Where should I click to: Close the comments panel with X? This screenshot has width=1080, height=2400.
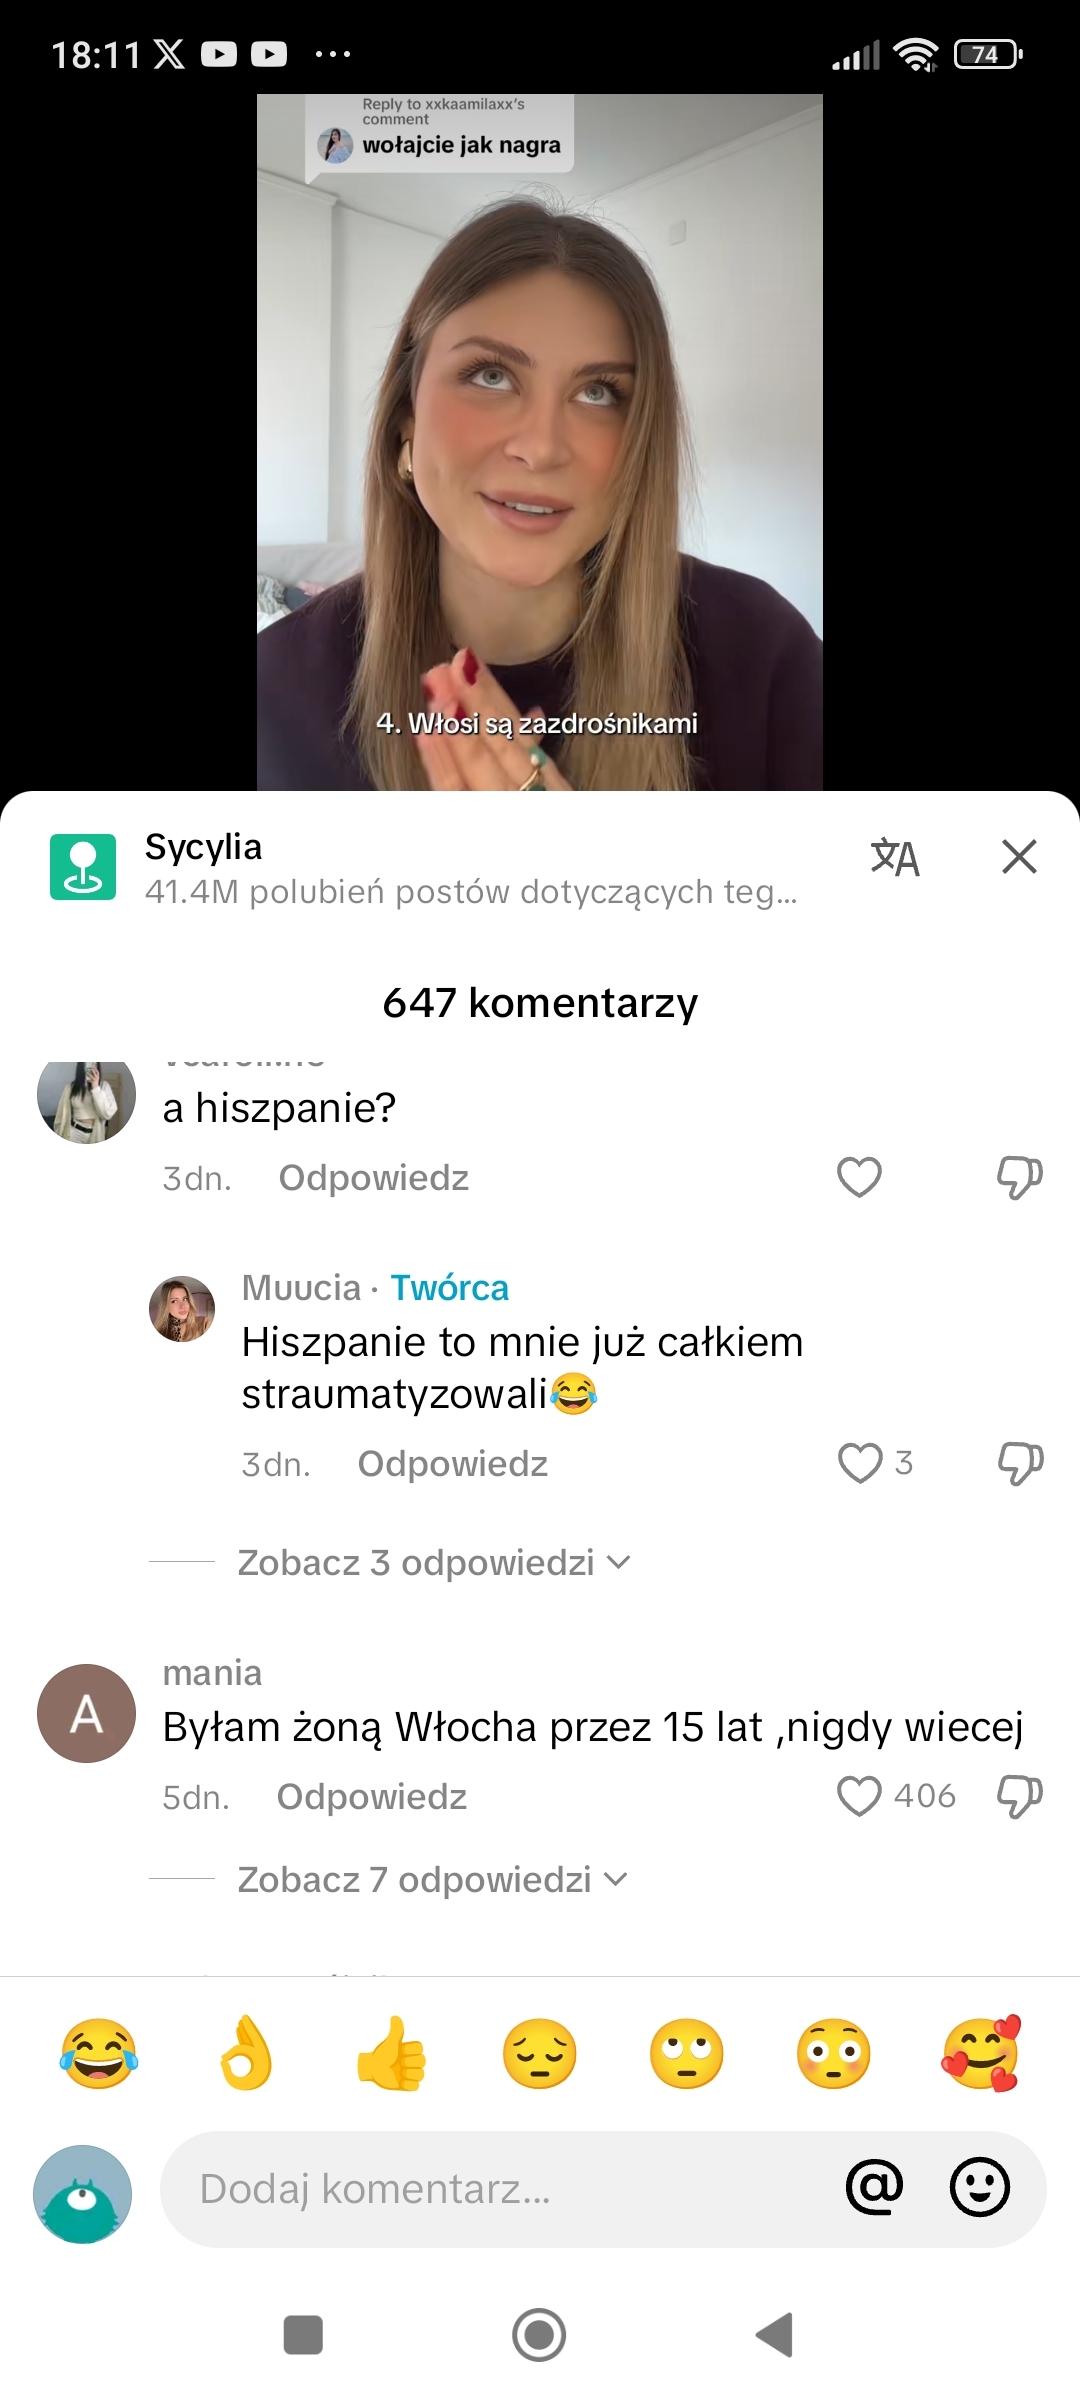point(1019,857)
